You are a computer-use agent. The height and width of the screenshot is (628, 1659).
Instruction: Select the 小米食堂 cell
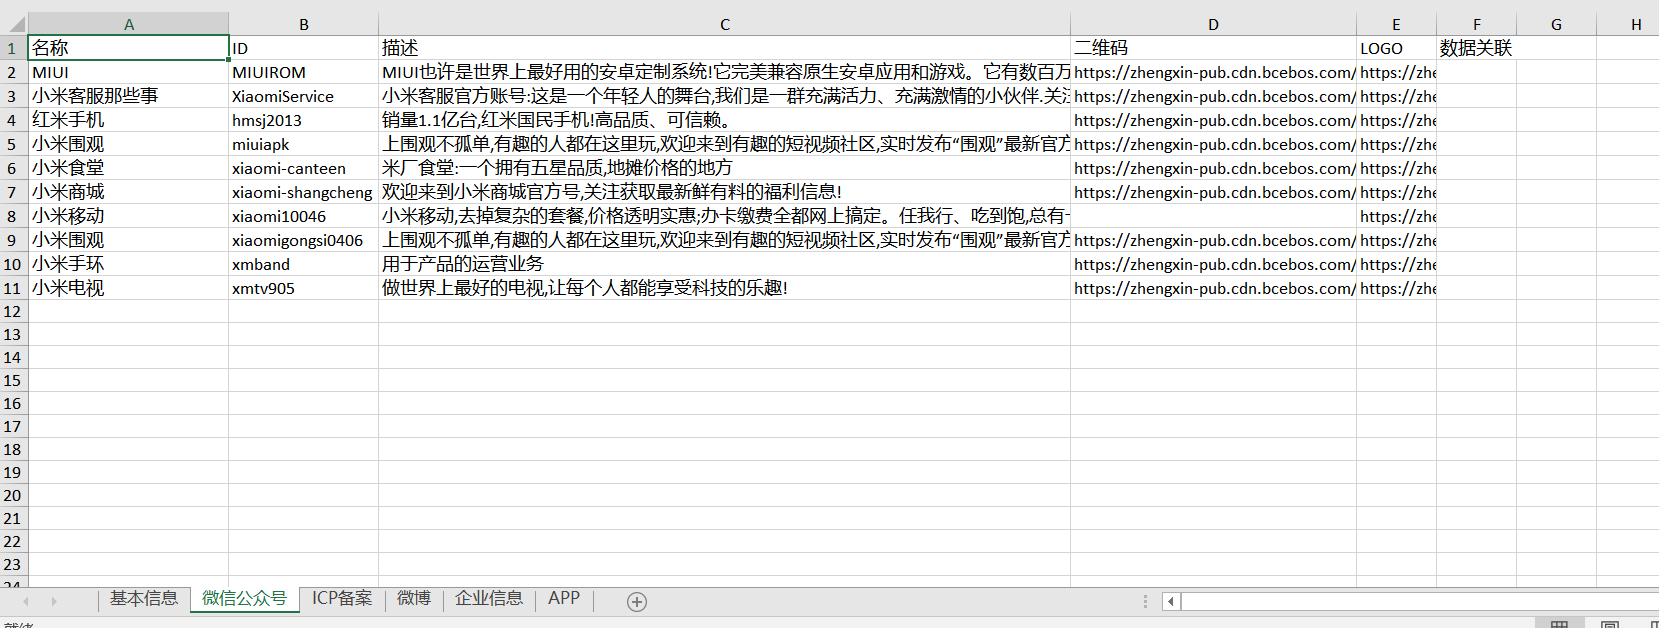point(129,168)
